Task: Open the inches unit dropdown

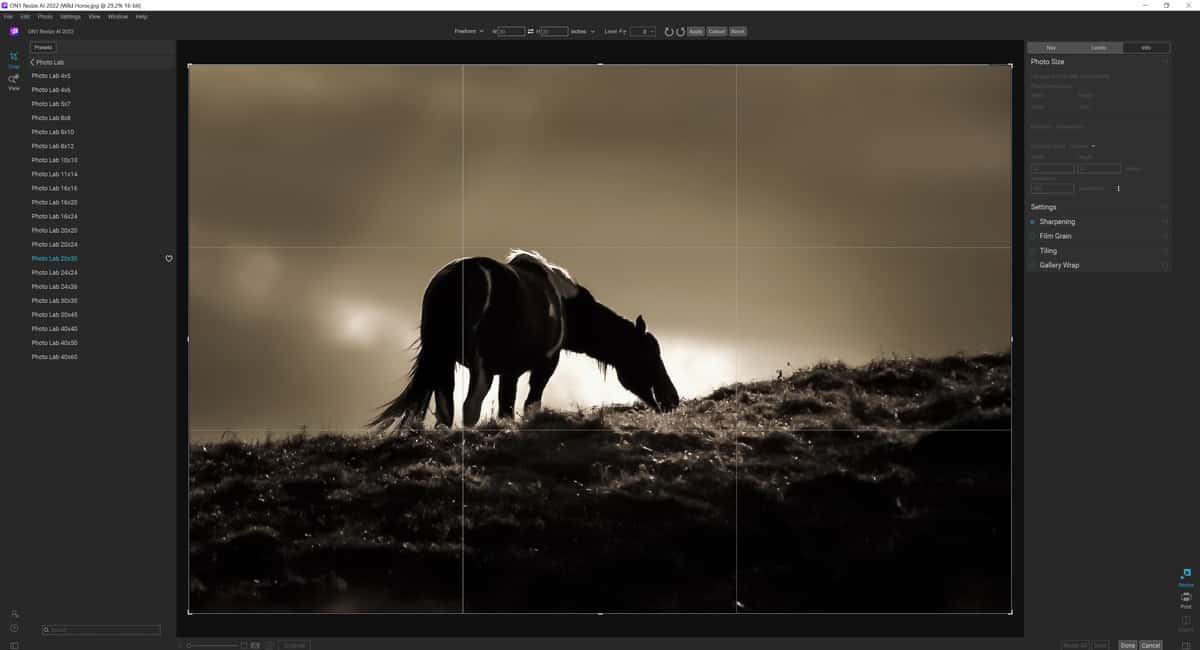Action: (582, 32)
